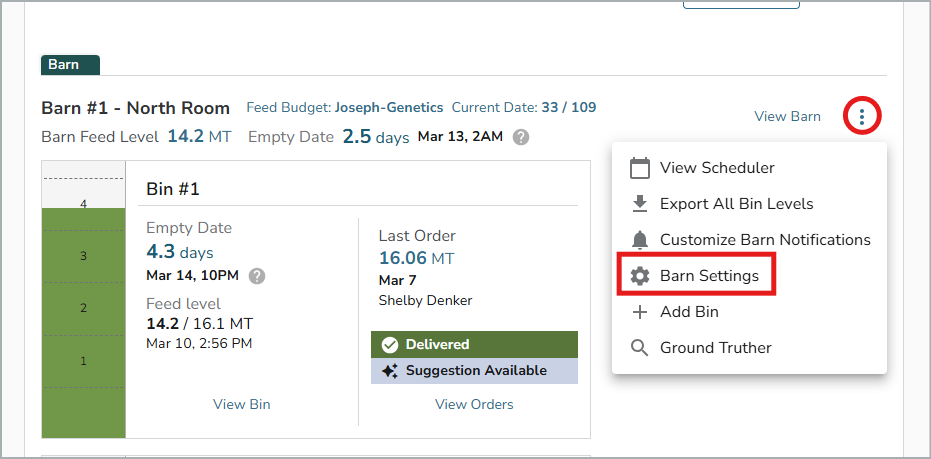Click the bell icon for barn notifications
931x459 pixels.
click(640, 240)
